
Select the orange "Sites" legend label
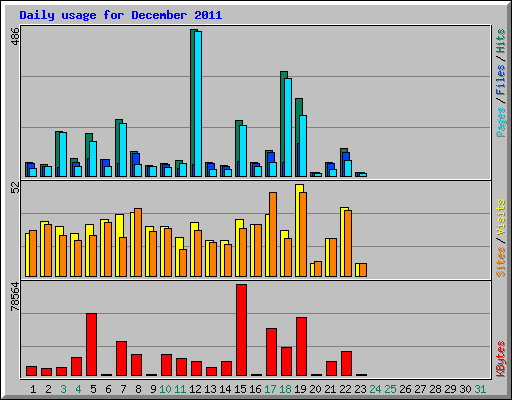(501, 262)
